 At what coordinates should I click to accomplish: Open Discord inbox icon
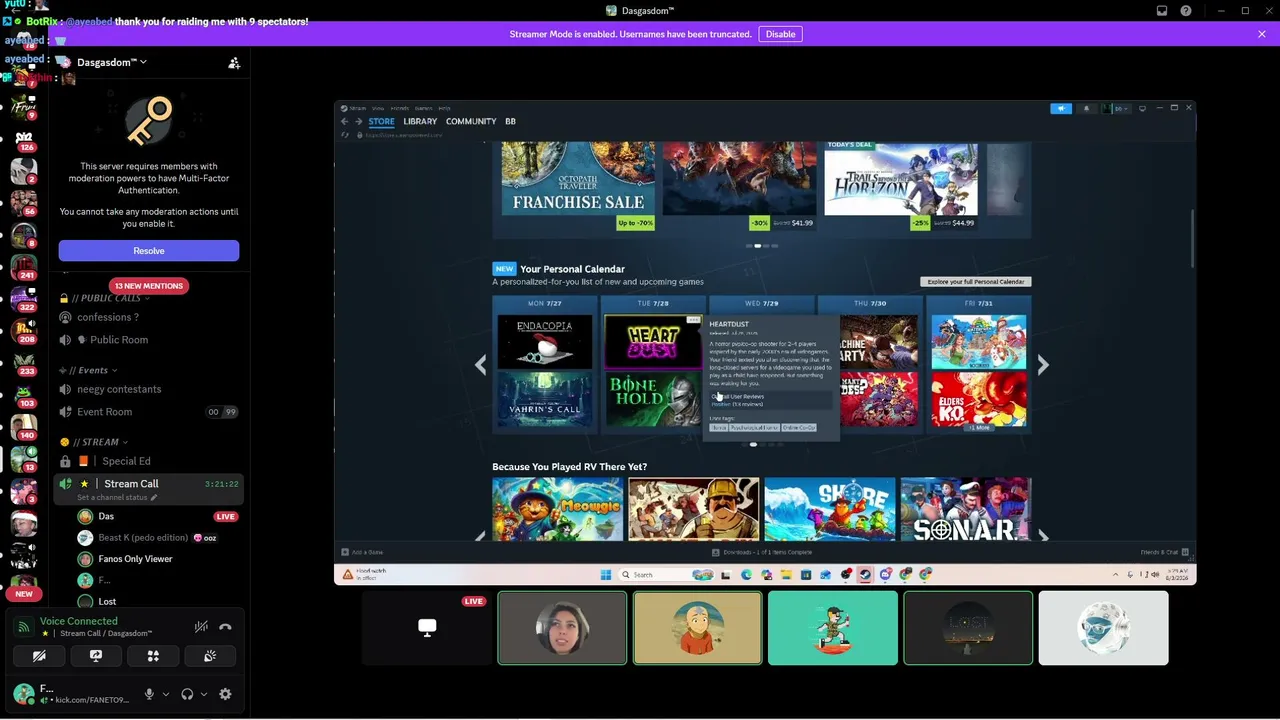tap(1162, 10)
